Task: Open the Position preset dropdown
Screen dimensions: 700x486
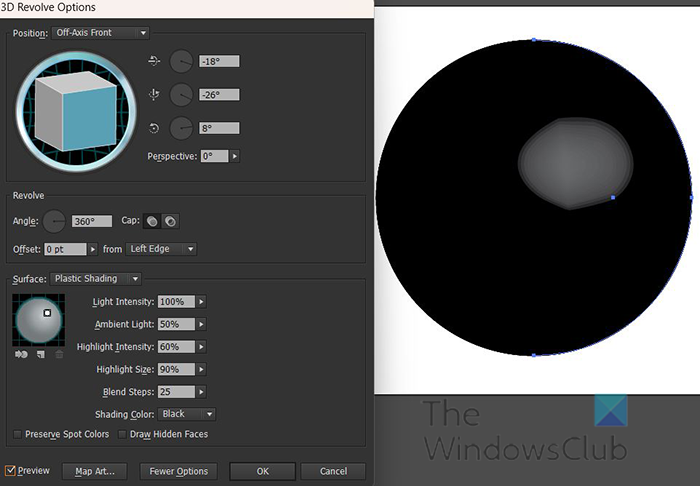Action: [x=100, y=33]
